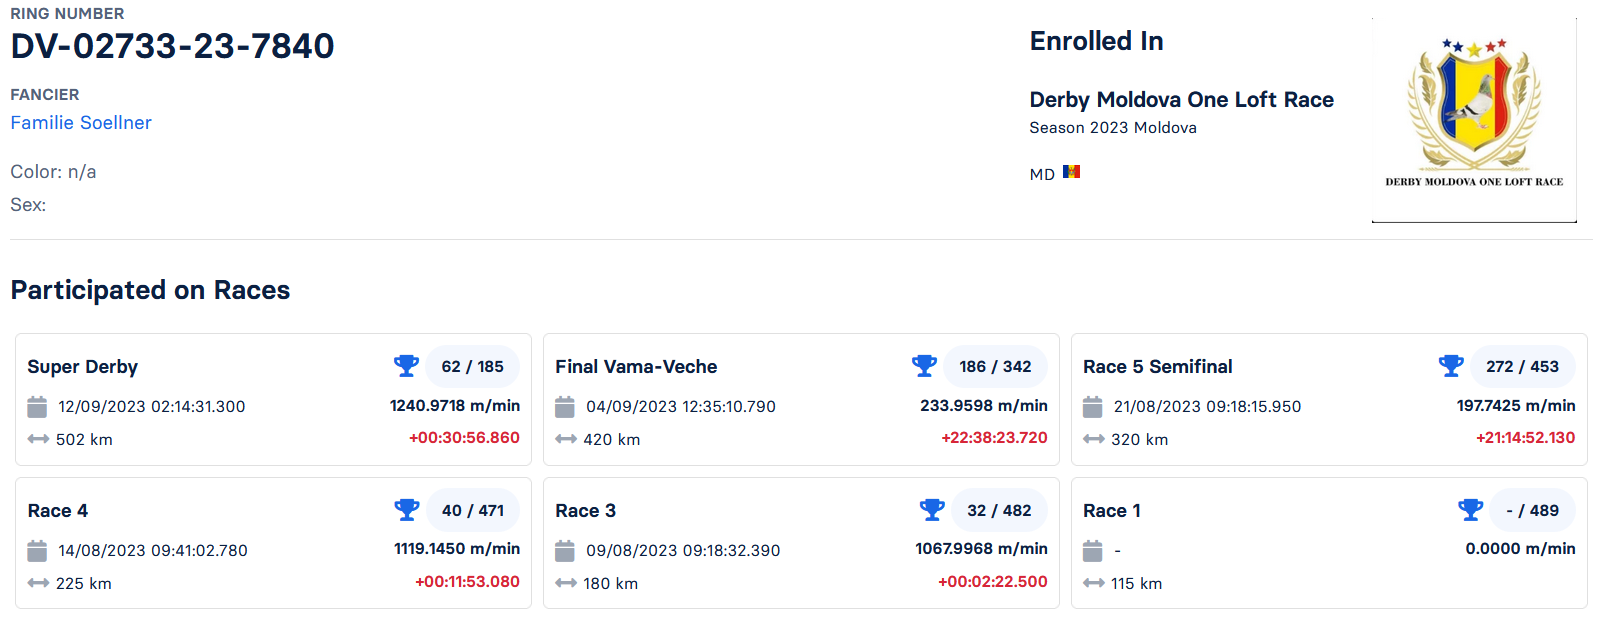This screenshot has width=1603, height=622.
Task: Click the Moldova flag icon next to MD
Action: (1071, 172)
